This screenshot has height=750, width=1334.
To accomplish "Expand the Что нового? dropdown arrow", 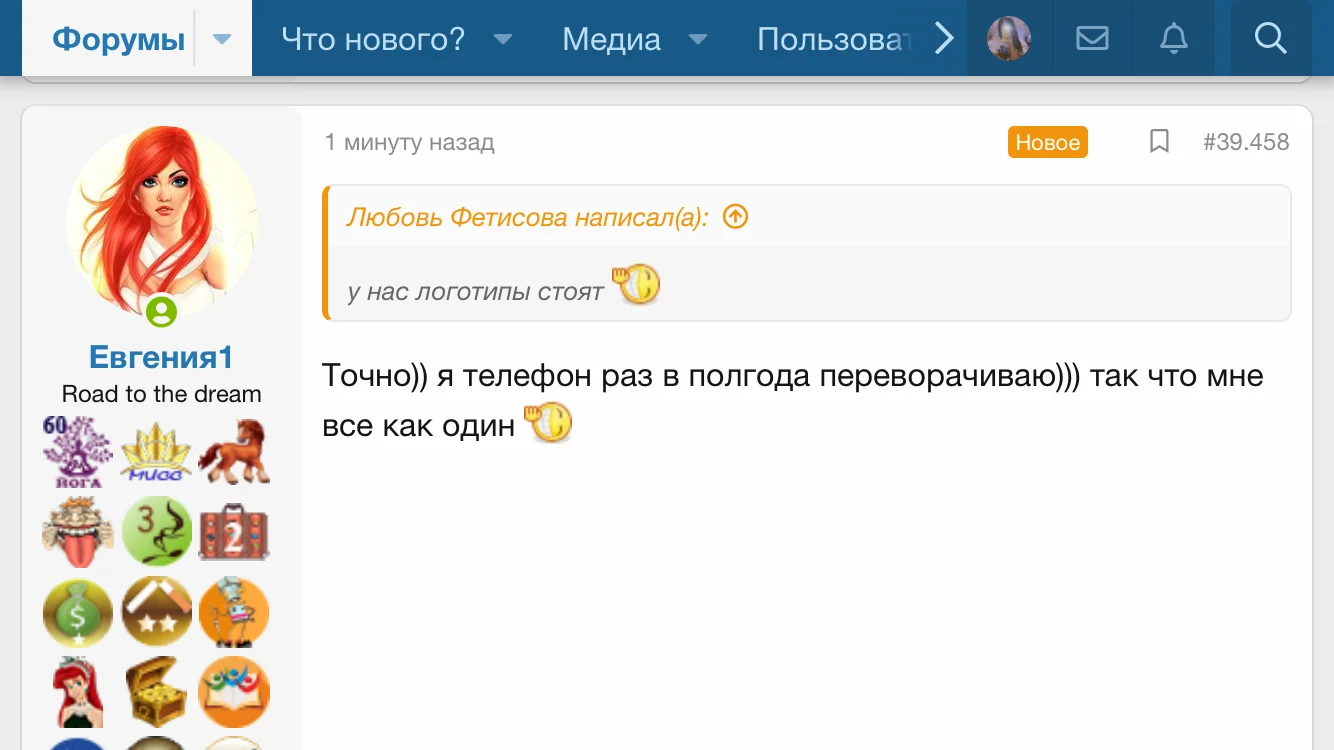I will click(503, 39).
